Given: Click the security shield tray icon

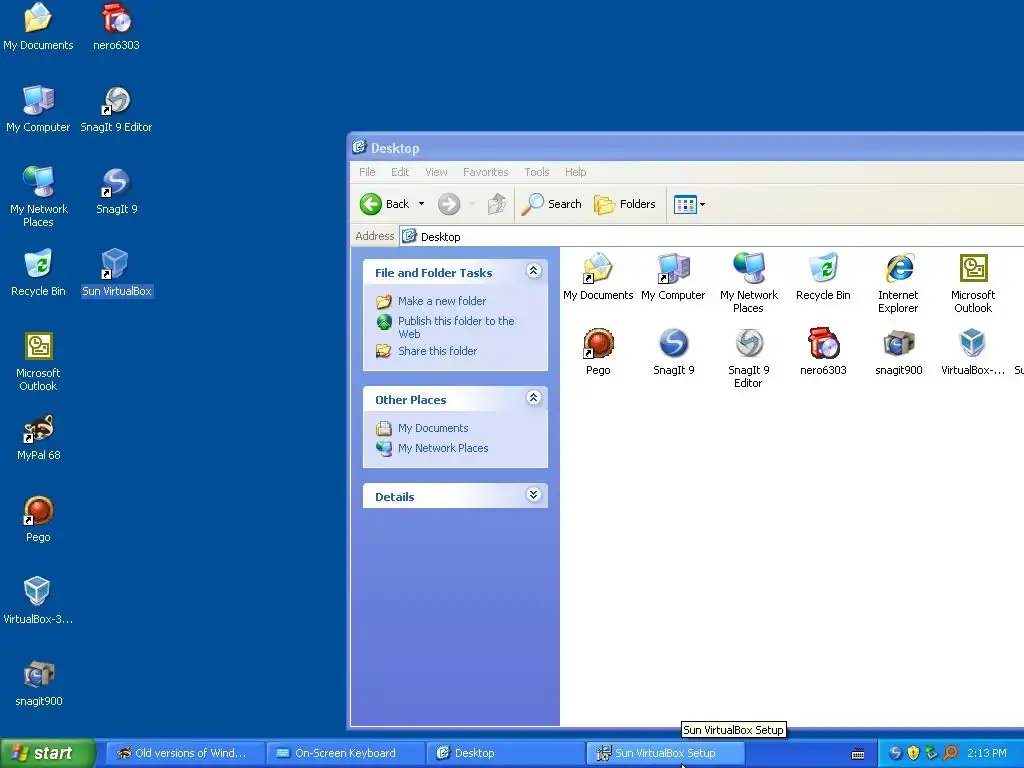Looking at the screenshot, I should (914, 754).
